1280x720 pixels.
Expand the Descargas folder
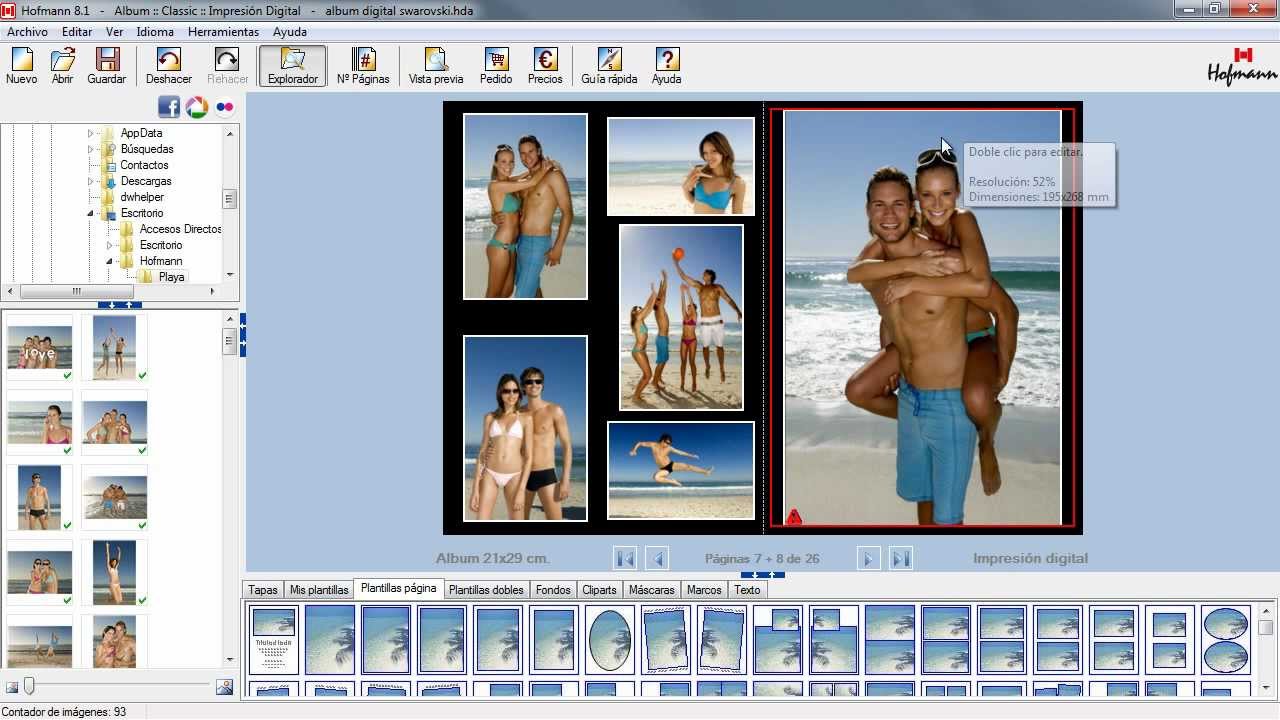pyautogui.click(x=90, y=181)
